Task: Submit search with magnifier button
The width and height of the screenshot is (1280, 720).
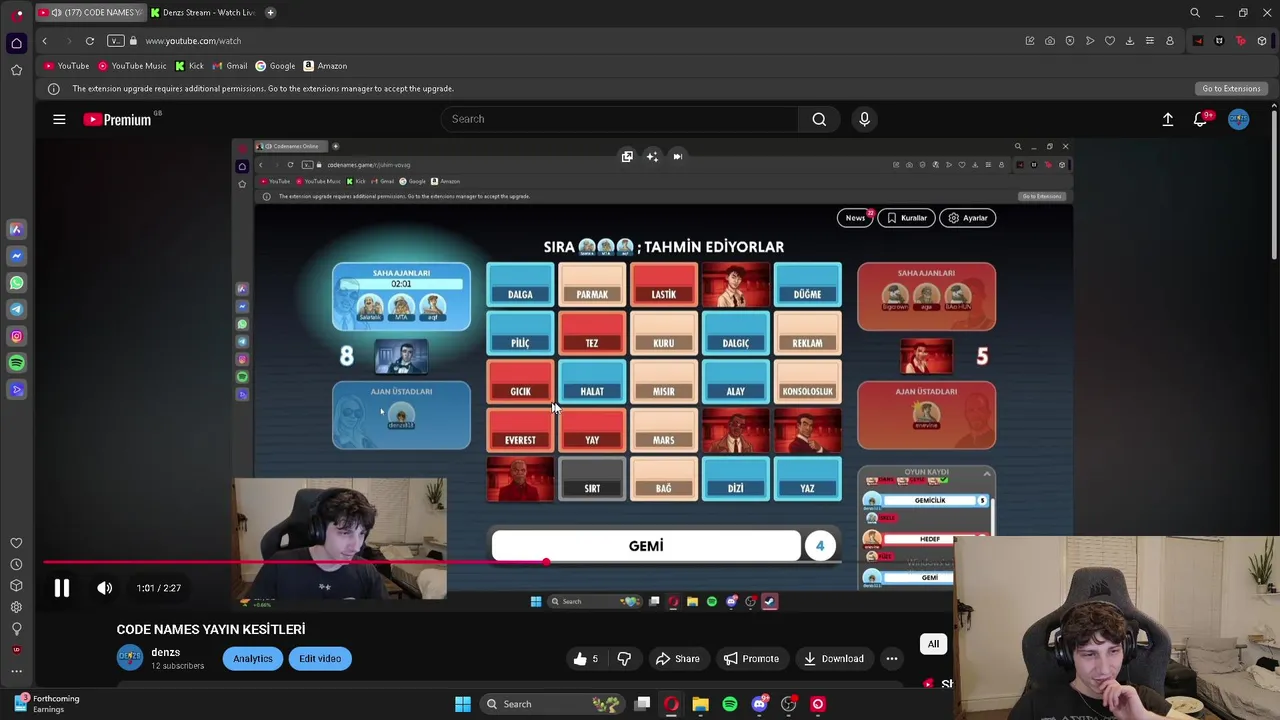Action: (x=819, y=119)
